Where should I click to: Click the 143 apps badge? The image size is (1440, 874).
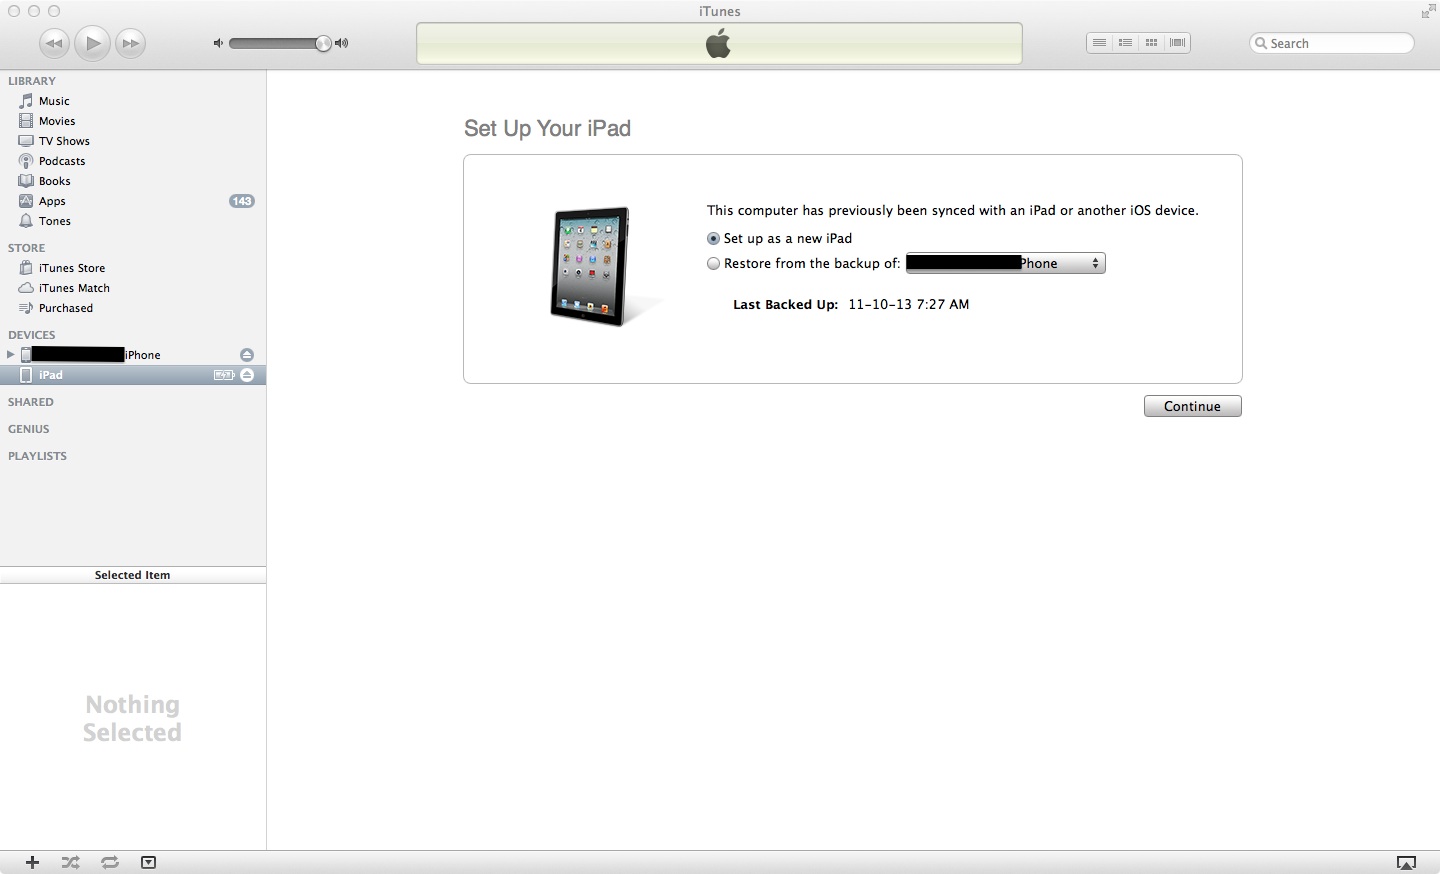[x=242, y=201]
